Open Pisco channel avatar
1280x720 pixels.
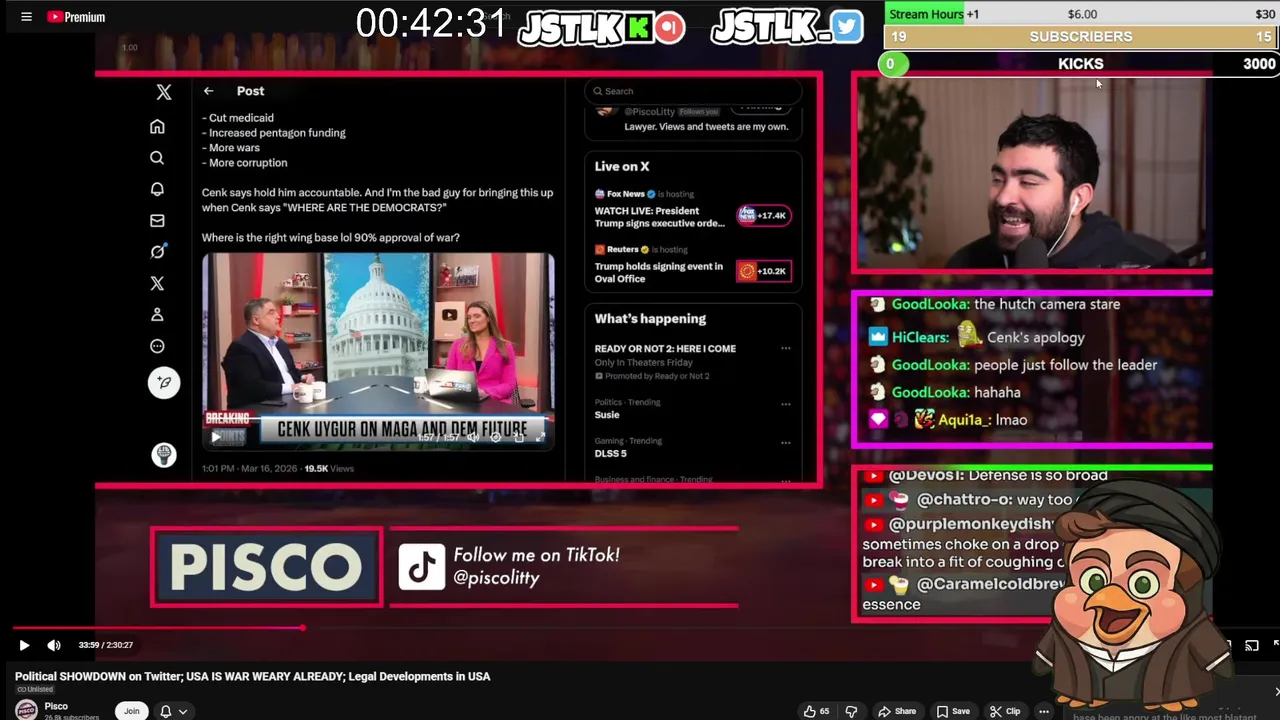[x=26, y=710]
